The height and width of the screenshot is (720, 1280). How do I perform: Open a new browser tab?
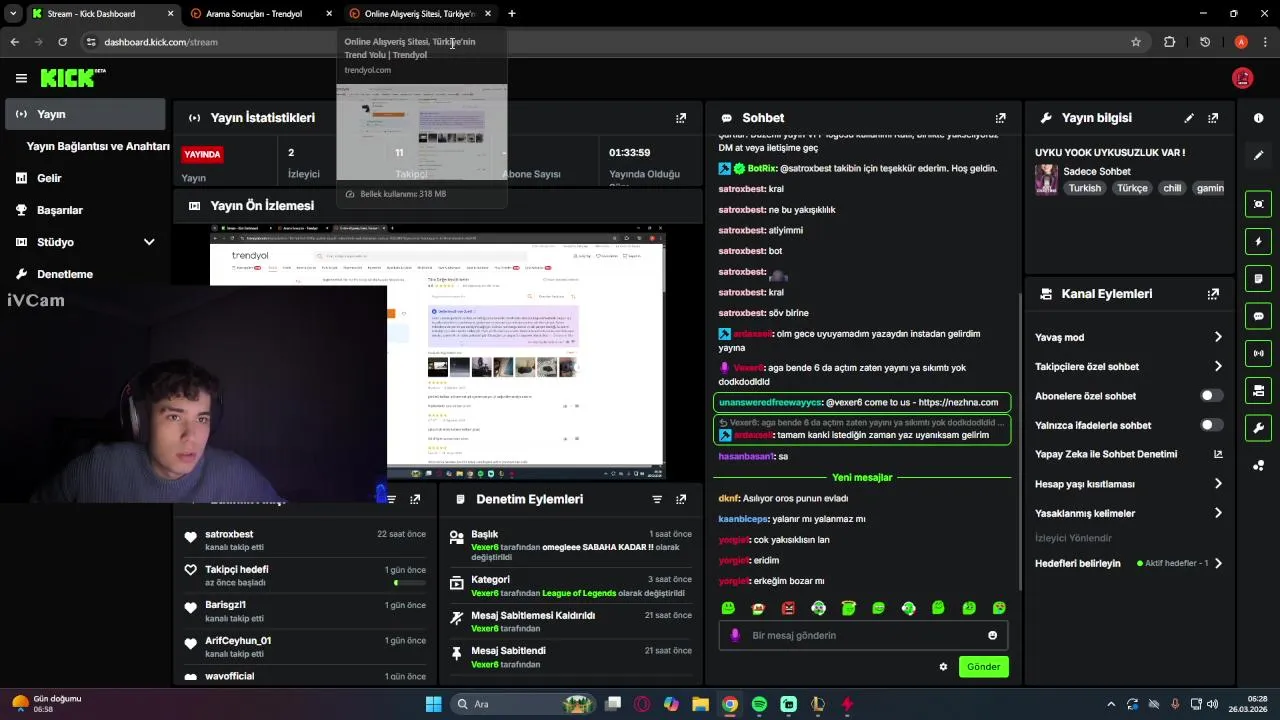[x=511, y=14]
